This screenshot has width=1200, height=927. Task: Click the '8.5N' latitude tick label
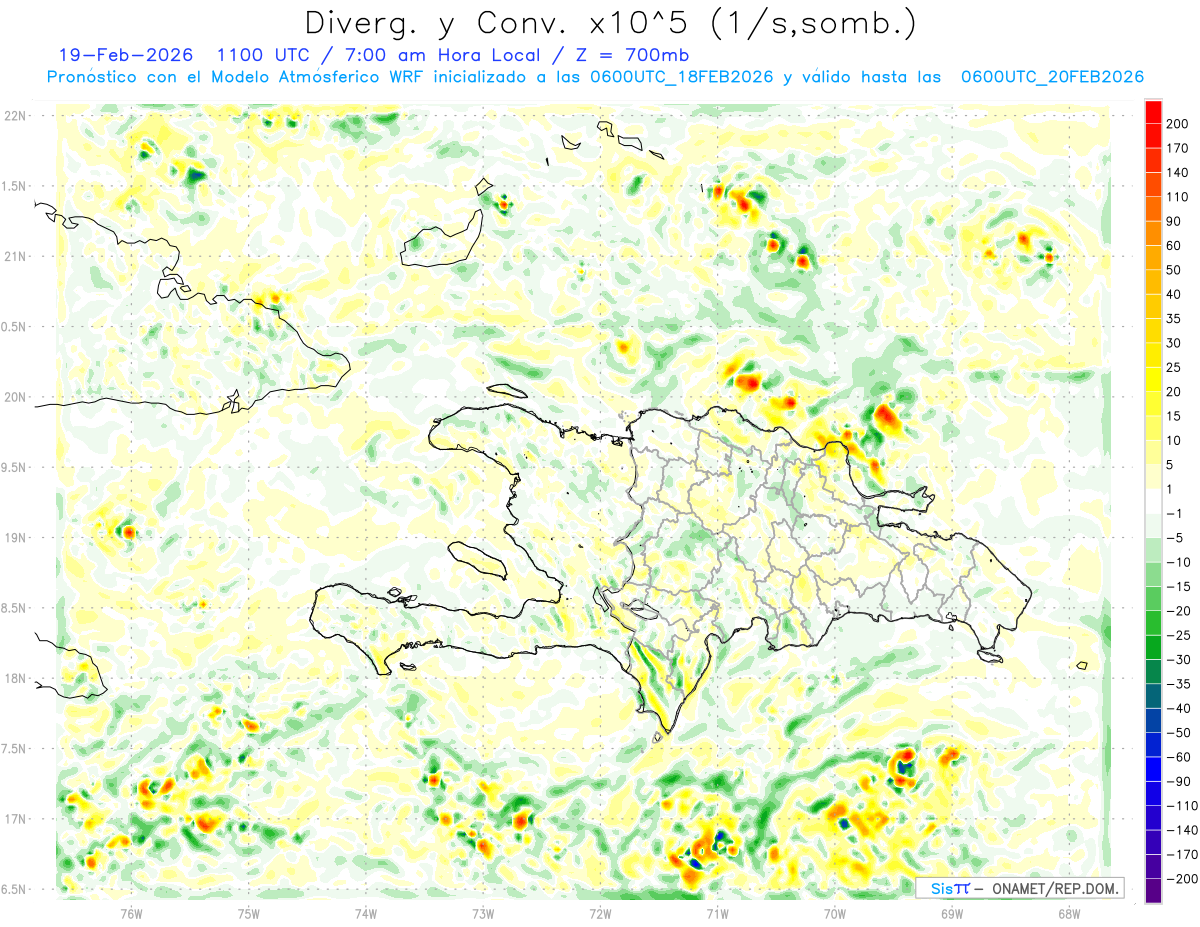[15, 608]
